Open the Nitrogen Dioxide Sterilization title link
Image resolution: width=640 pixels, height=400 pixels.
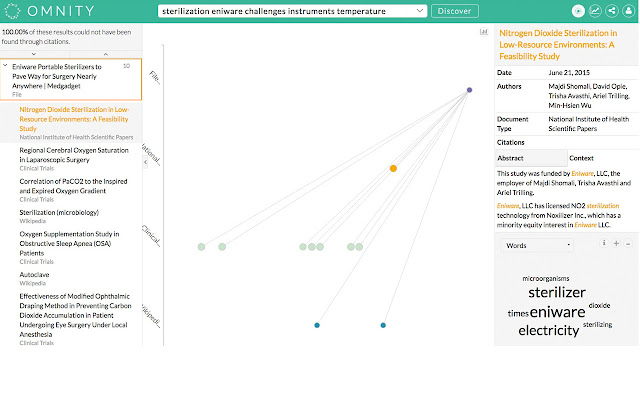coord(558,44)
